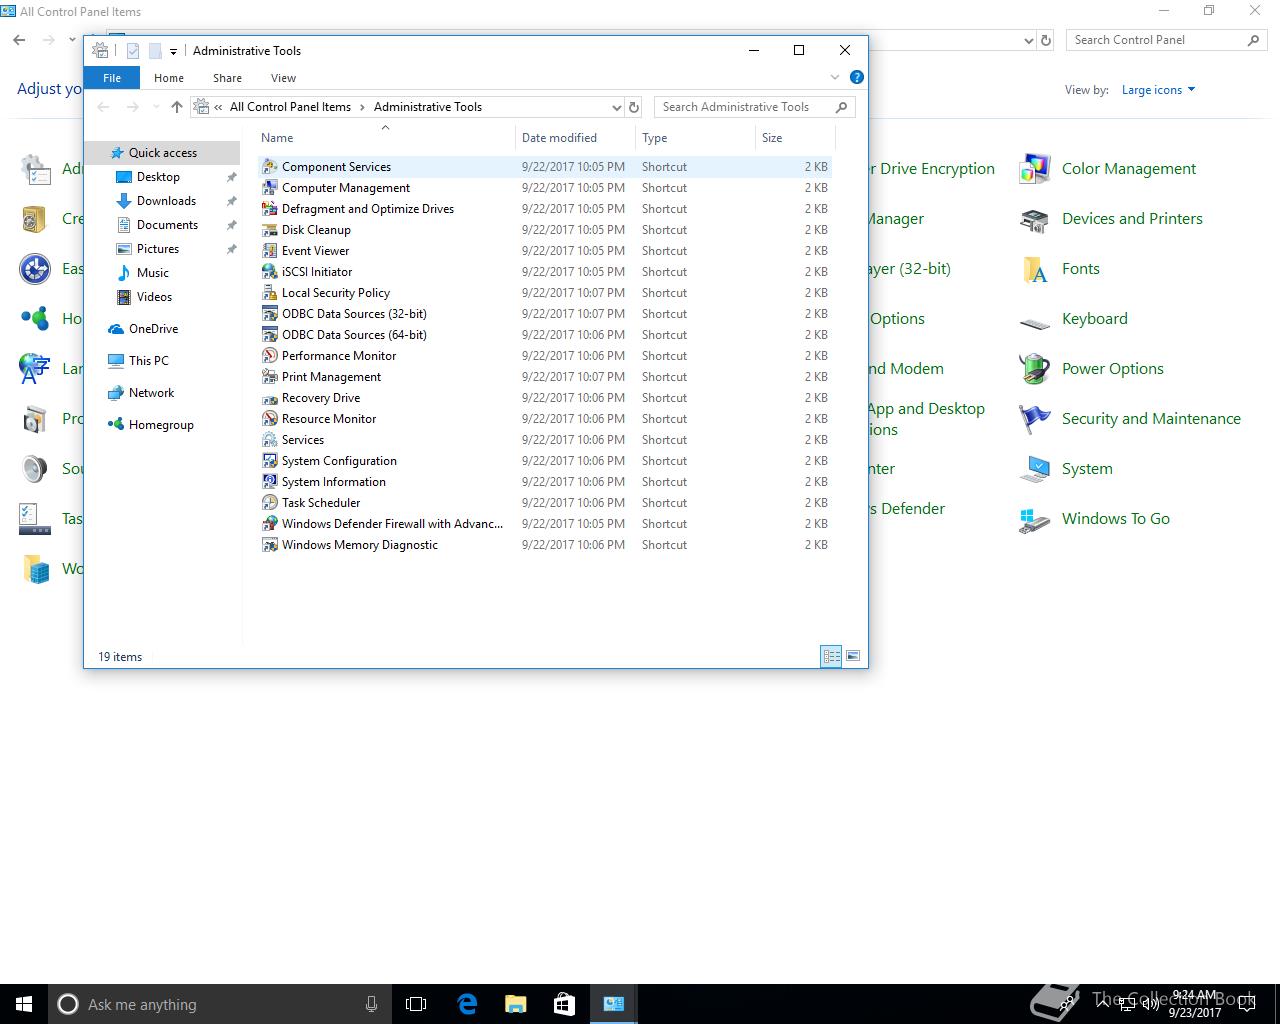The height and width of the screenshot is (1024, 1280).
Task: Select ODBC Data Sources (64-bit) entry
Action: 545,335
